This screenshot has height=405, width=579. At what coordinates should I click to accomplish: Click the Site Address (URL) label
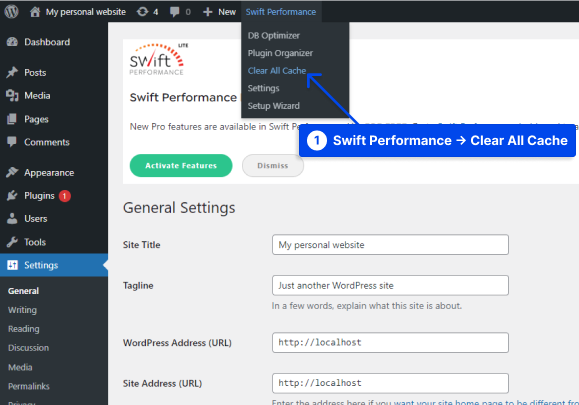(162, 384)
